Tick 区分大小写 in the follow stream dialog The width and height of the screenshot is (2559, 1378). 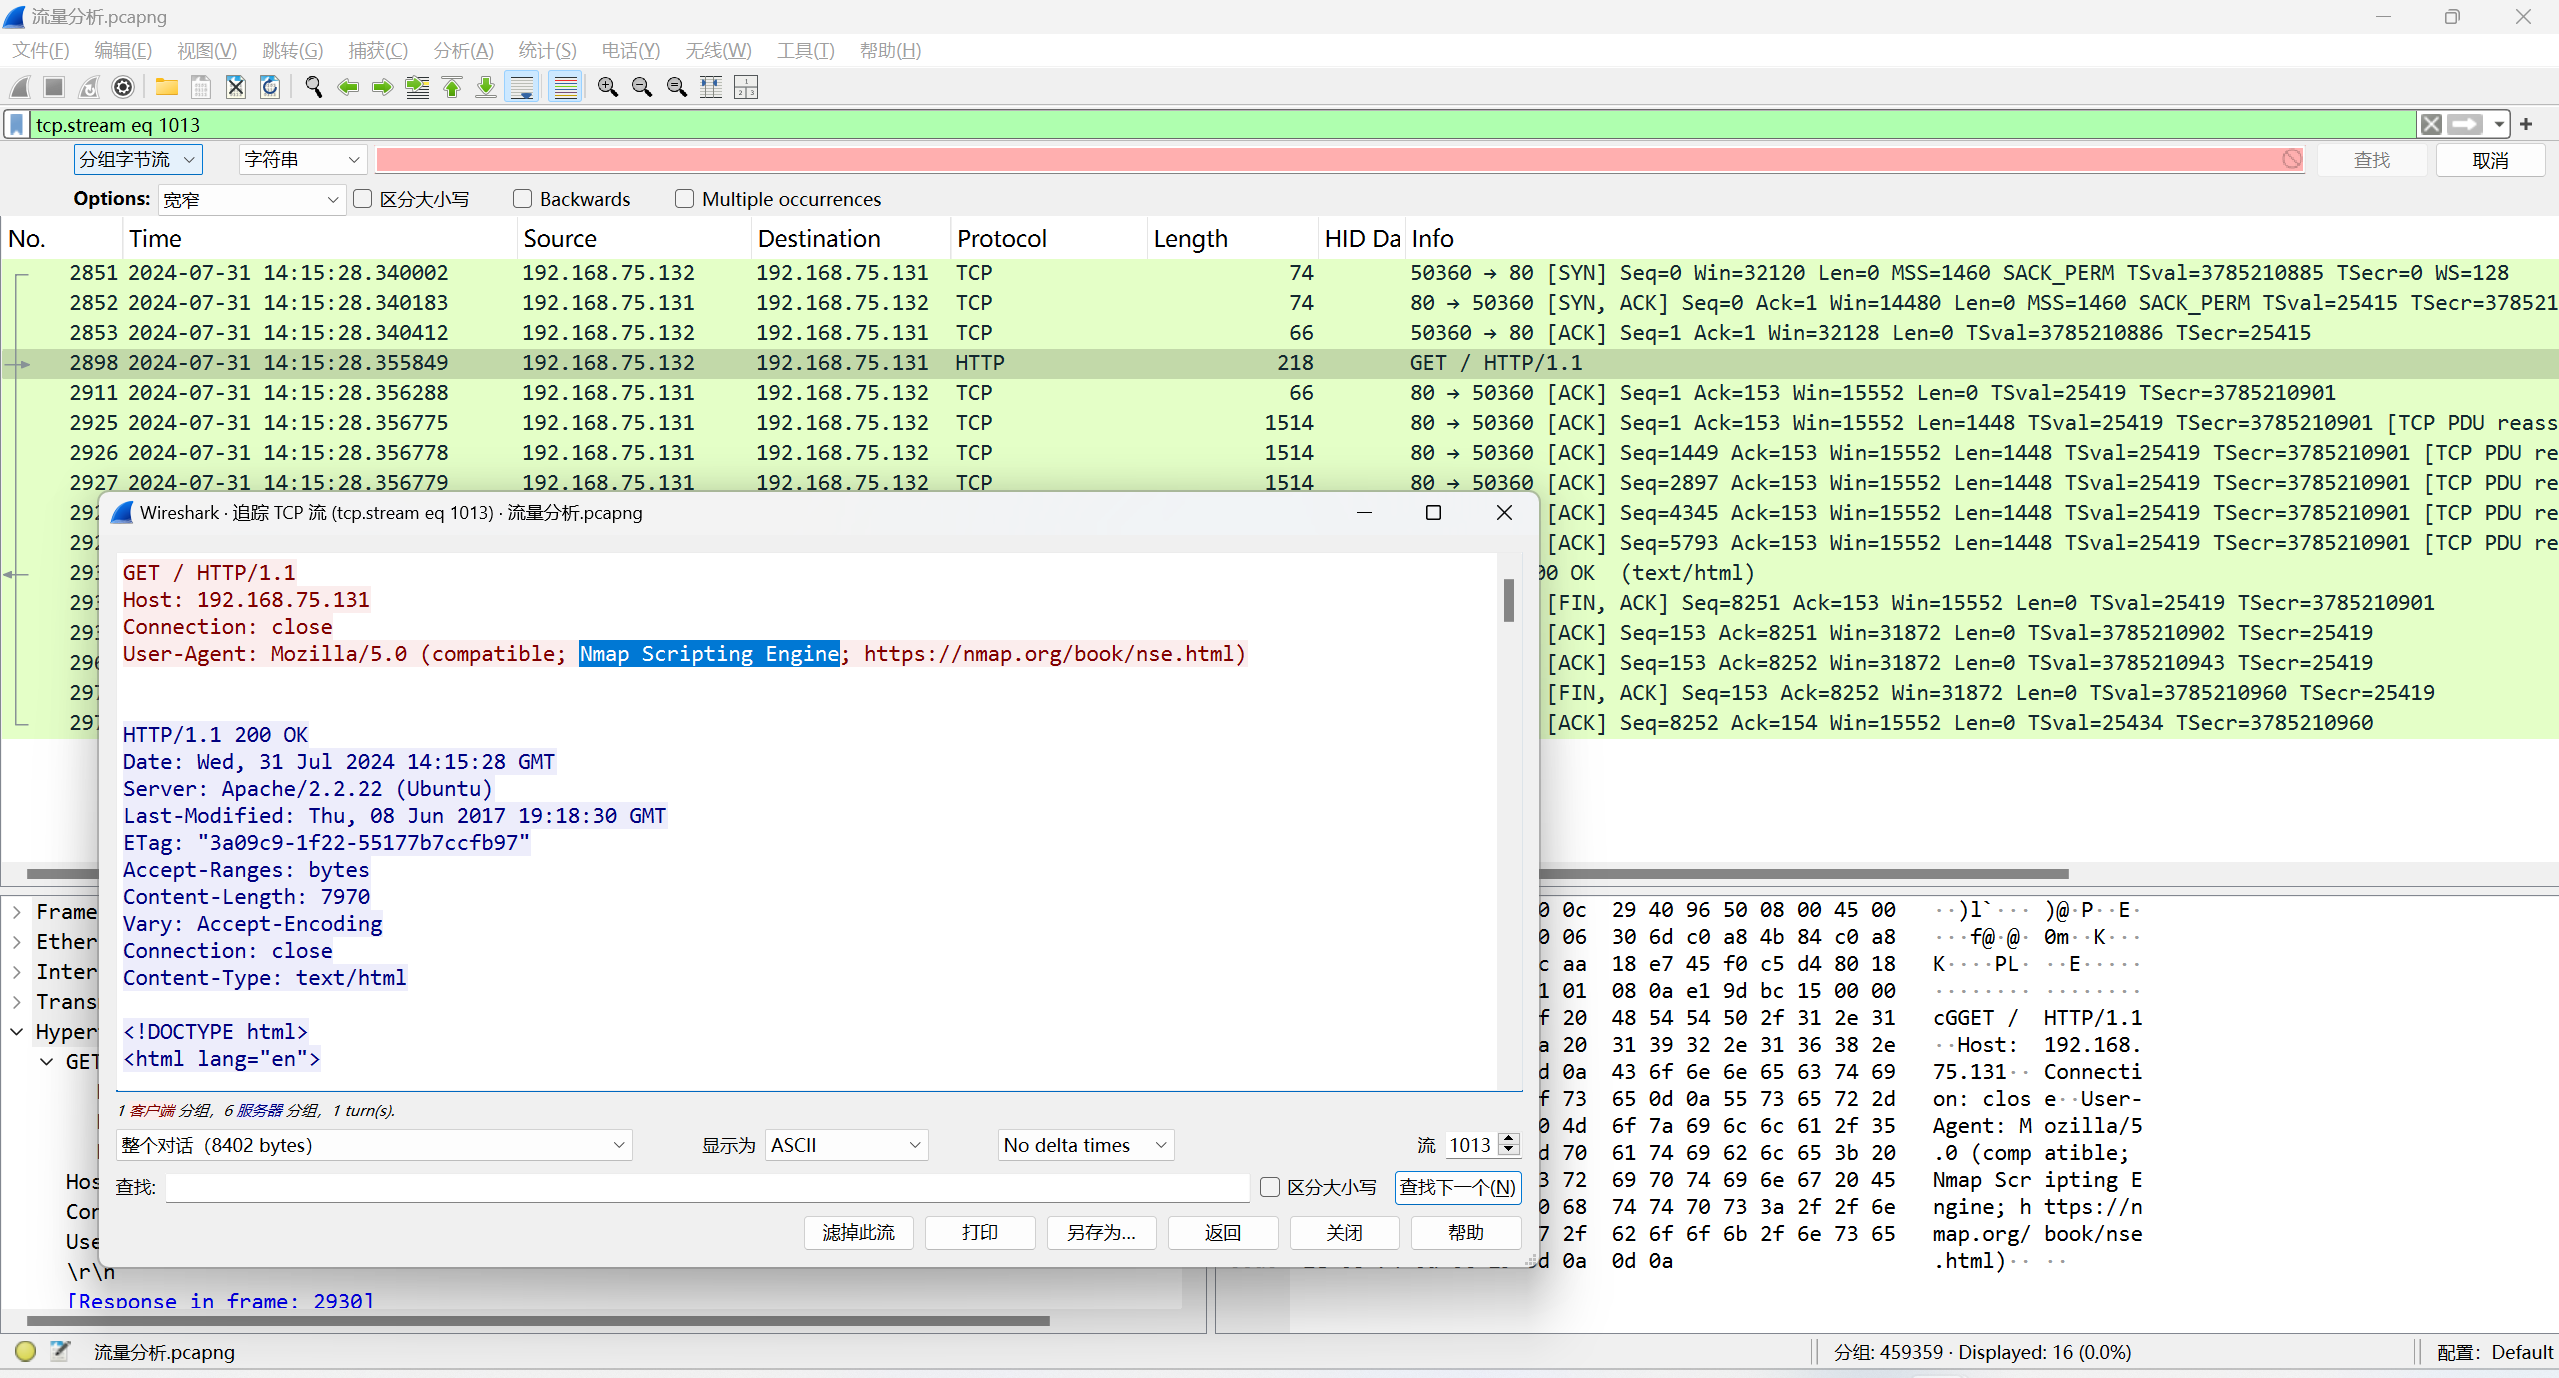point(1270,1187)
